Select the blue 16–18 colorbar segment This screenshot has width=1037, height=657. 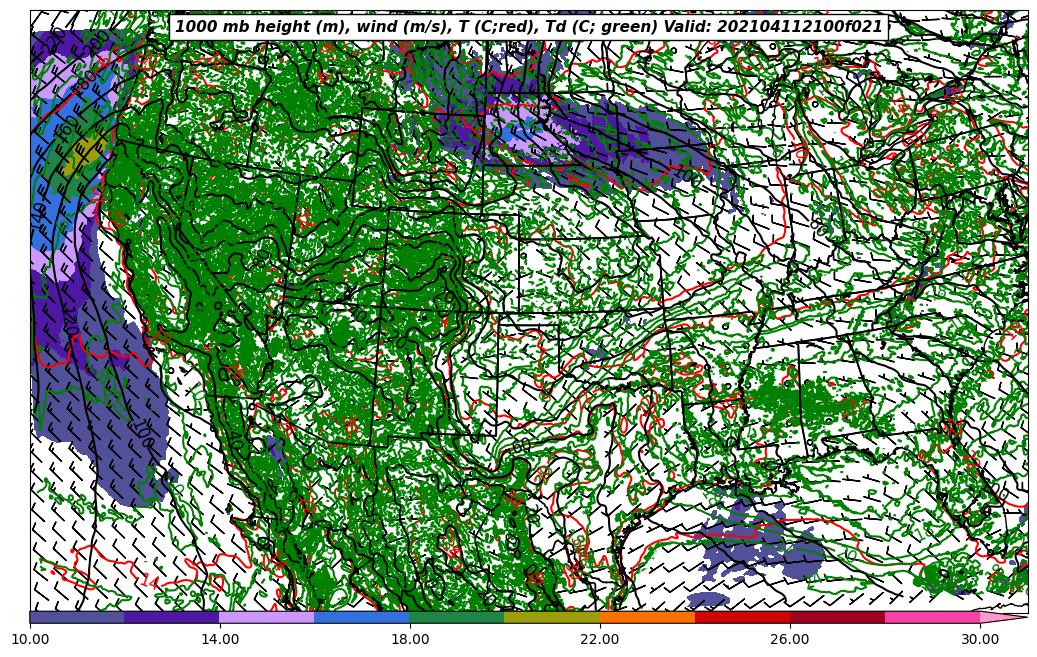[x=362, y=618]
